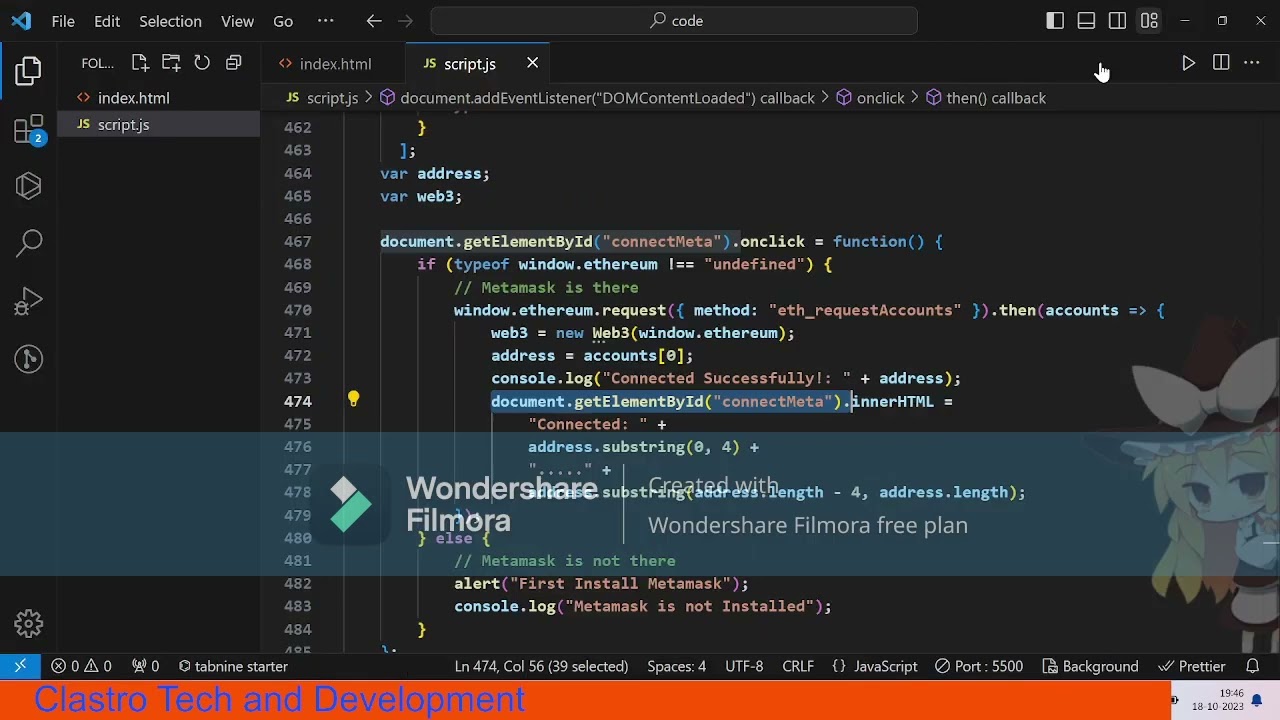
Task: Go forward with navigation arrow
Action: (x=405, y=21)
